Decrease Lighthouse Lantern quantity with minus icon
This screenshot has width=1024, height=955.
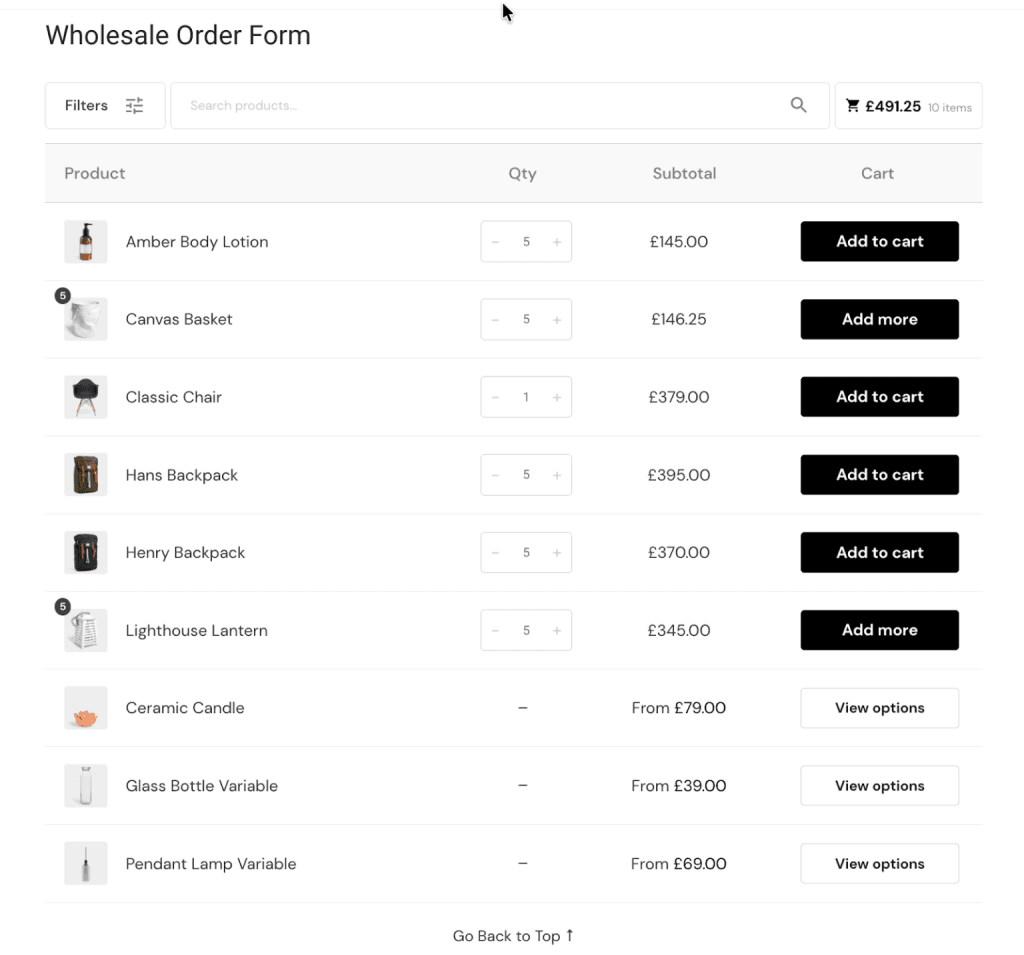495,630
